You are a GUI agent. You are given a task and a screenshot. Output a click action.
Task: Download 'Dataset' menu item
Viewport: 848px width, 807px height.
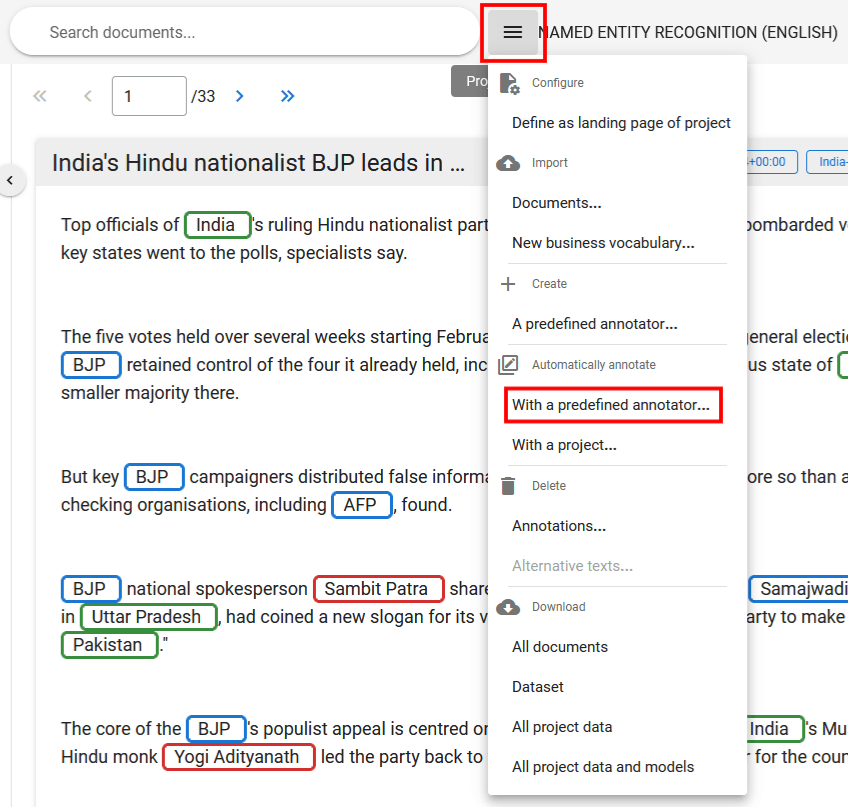pos(538,687)
